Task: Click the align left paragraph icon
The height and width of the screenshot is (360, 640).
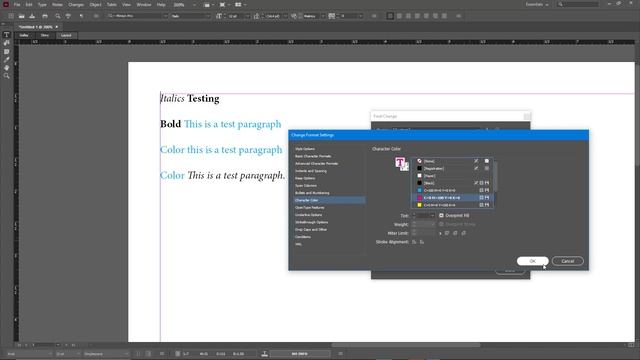Action: pos(390,16)
